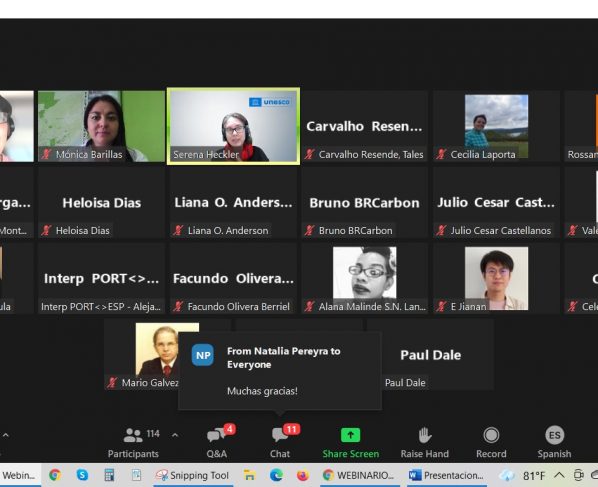Screen dimensions: 598x487
Task: Click the document icon next to Calculator
Action: [x=136, y=475]
